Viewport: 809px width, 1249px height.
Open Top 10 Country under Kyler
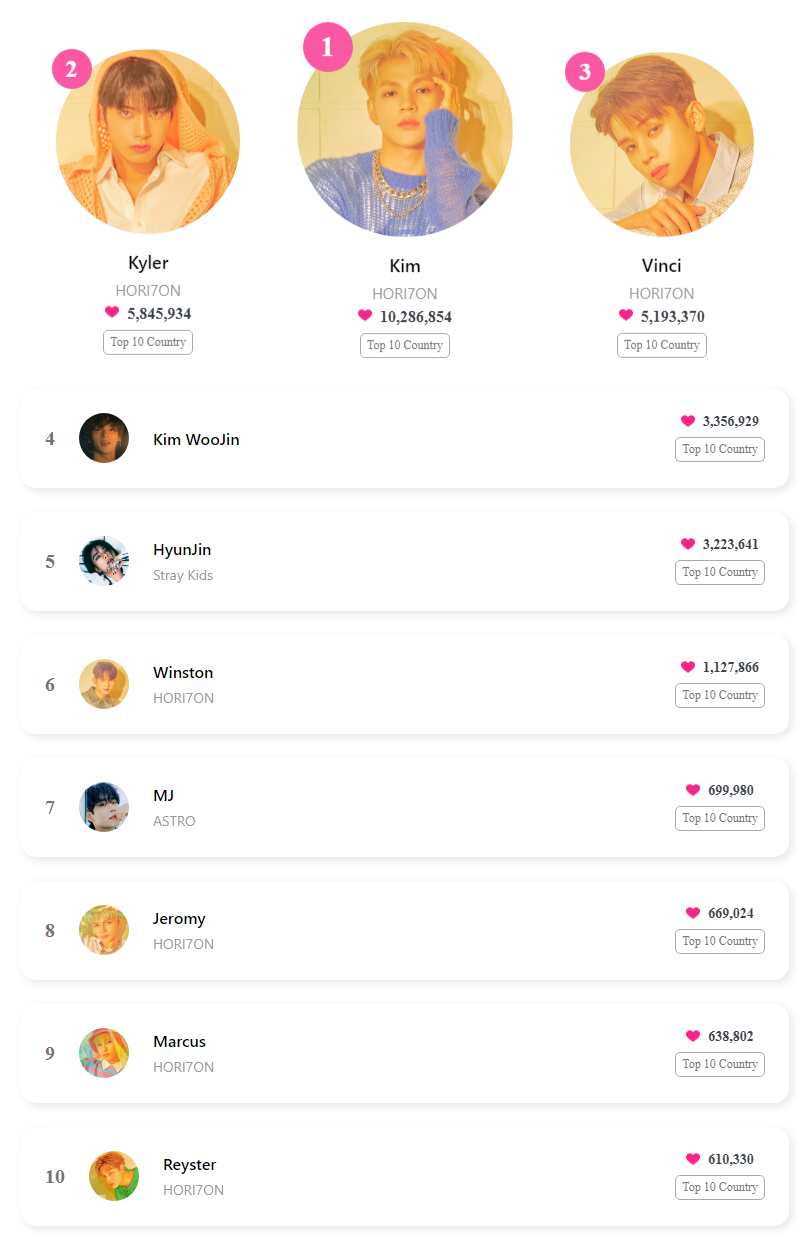(148, 342)
